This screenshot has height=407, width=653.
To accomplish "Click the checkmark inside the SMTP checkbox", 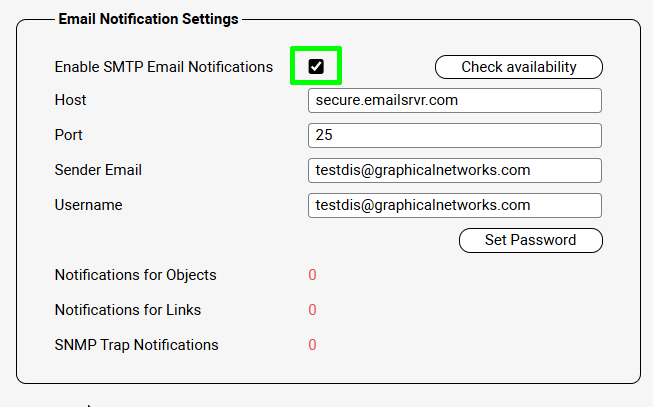I will point(316,67).
